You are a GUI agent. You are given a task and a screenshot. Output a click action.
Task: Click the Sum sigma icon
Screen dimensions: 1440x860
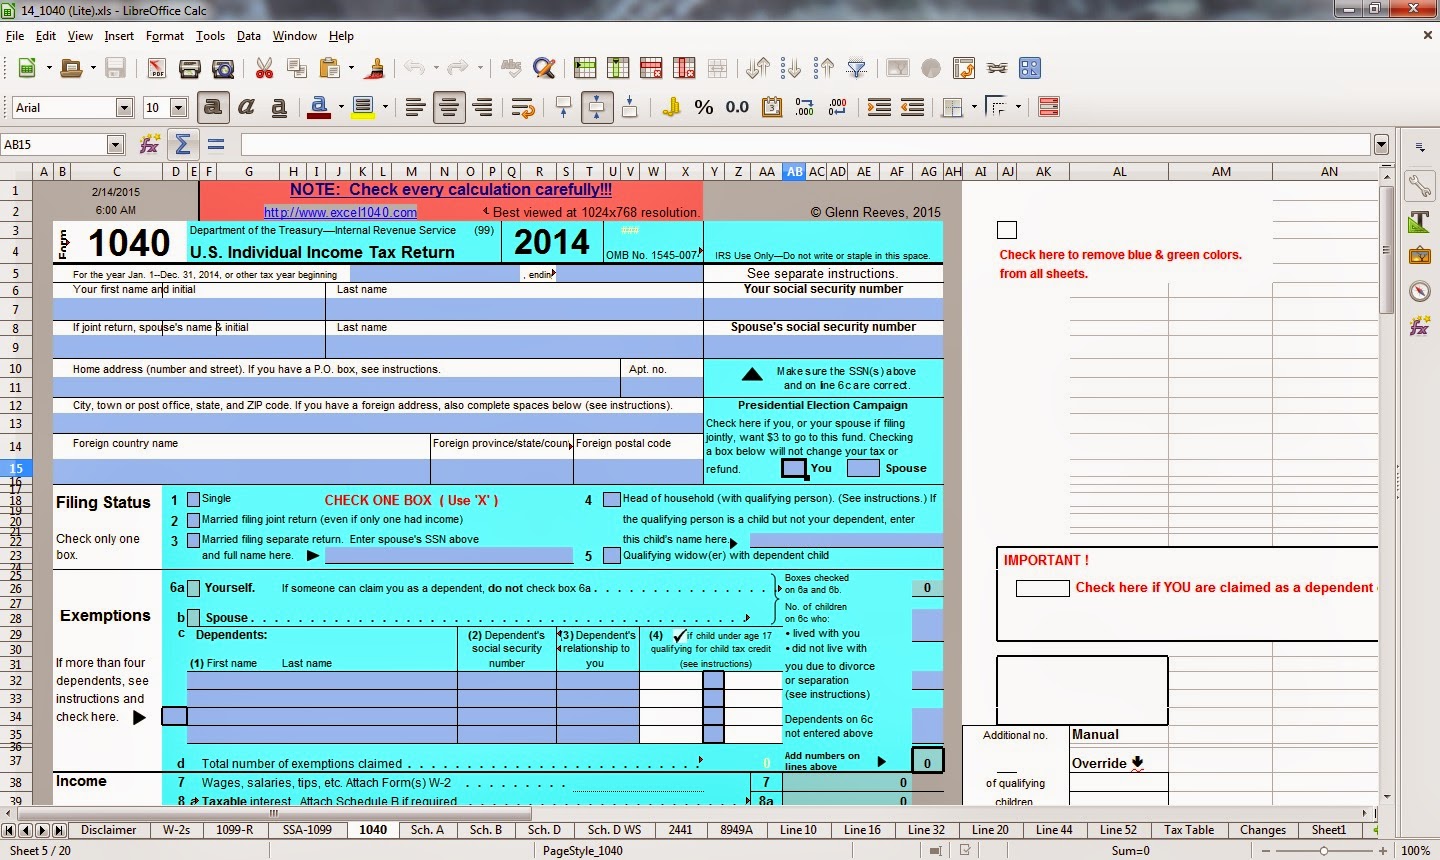point(182,145)
